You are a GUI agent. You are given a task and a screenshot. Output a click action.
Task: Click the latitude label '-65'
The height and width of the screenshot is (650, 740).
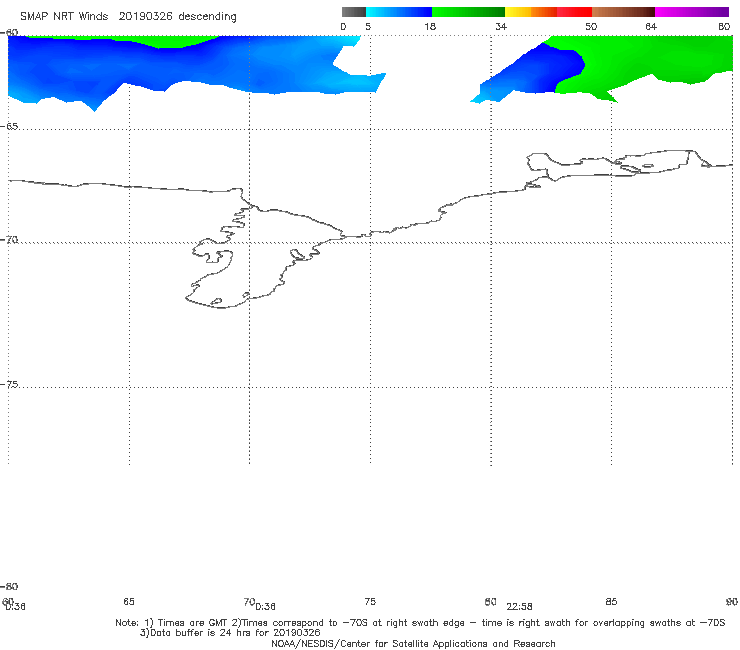(x=9, y=127)
